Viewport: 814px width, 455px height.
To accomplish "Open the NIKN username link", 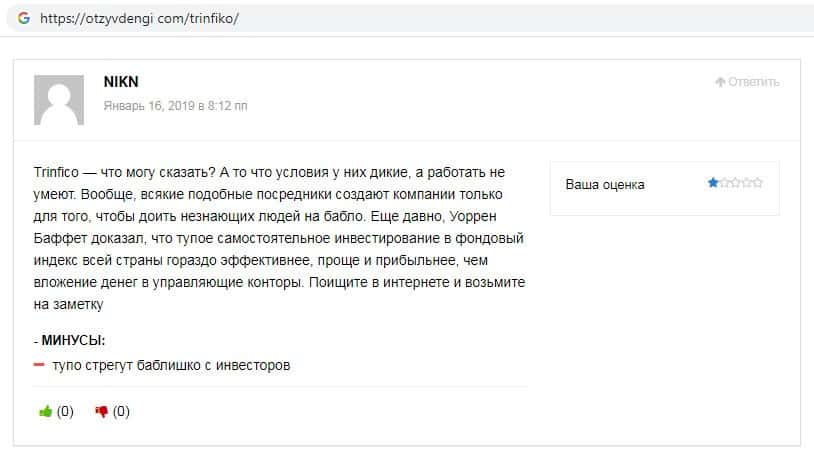I will (120, 82).
